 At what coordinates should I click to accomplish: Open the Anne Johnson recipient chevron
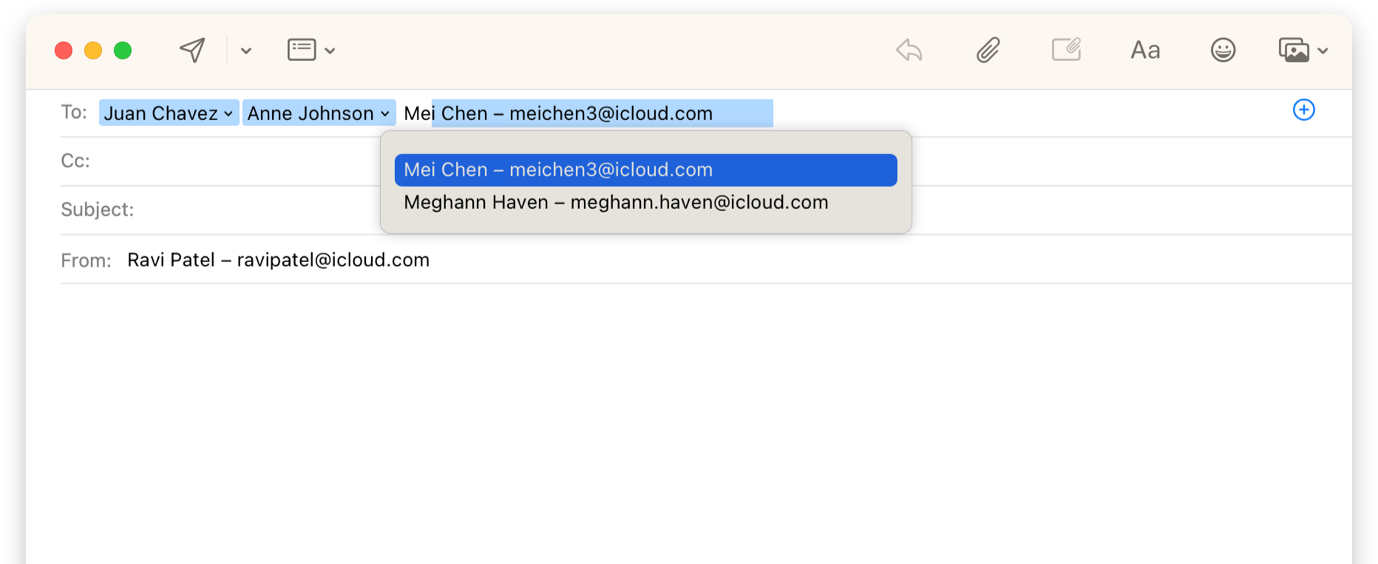point(385,114)
